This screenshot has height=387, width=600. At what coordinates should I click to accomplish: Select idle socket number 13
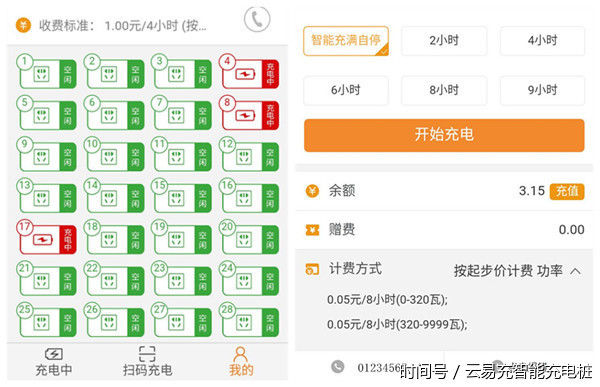coord(47,196)
